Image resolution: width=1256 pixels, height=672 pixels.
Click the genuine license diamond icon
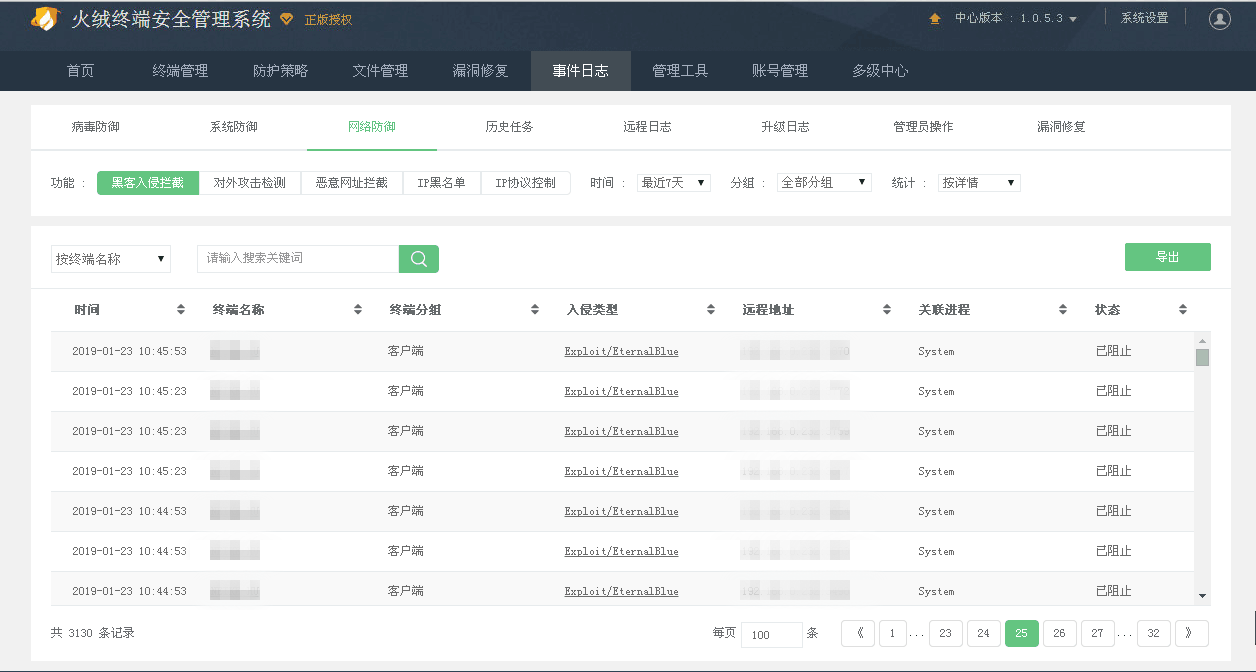[x=287, y=19]
